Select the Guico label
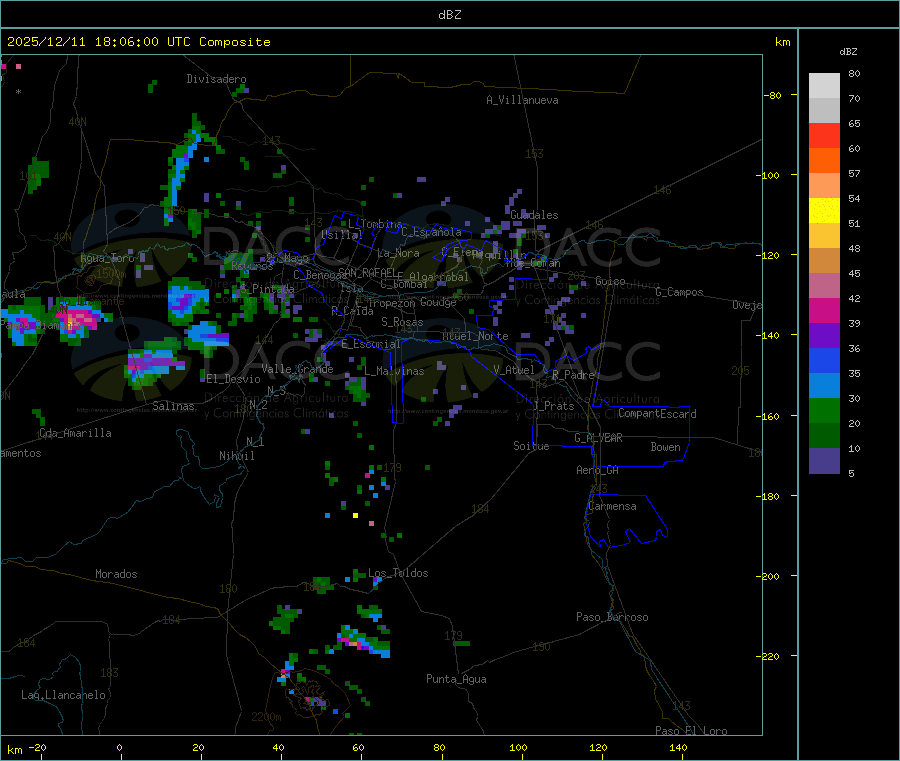This screenshot has width=900, height=761. 610,281
